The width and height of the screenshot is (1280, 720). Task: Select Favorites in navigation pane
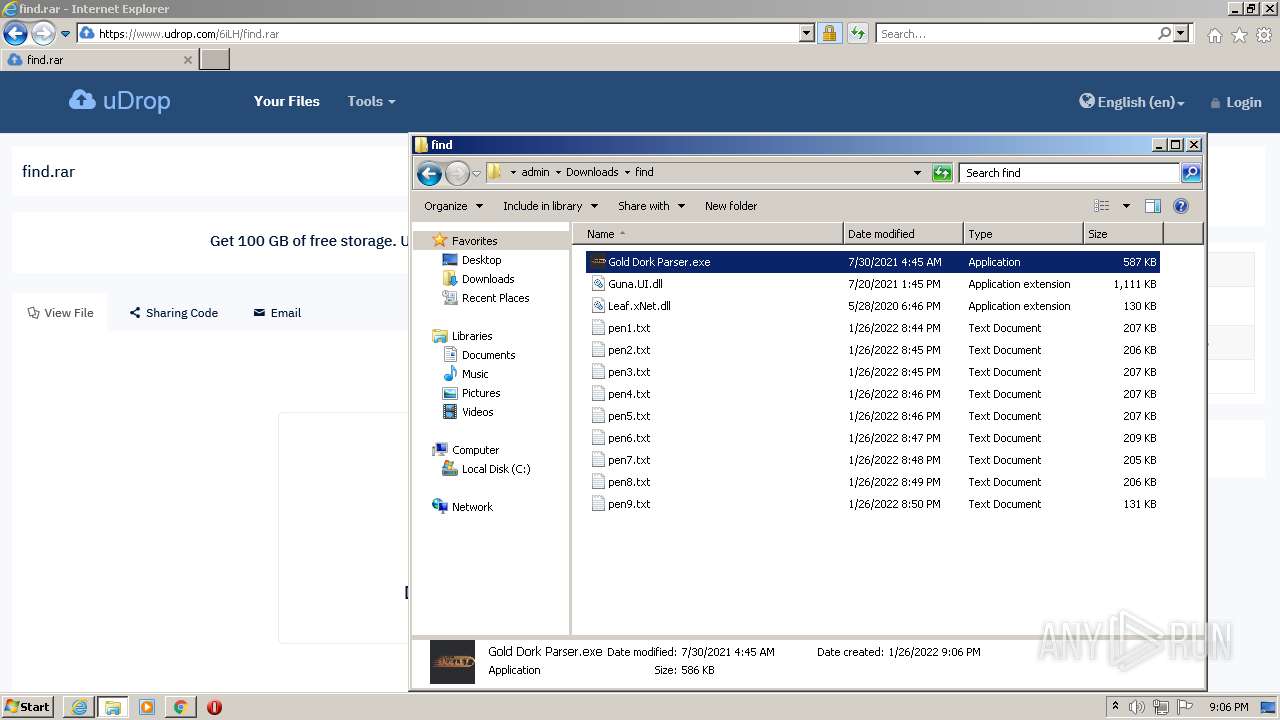pyautogui.click(x=474, y=241)
